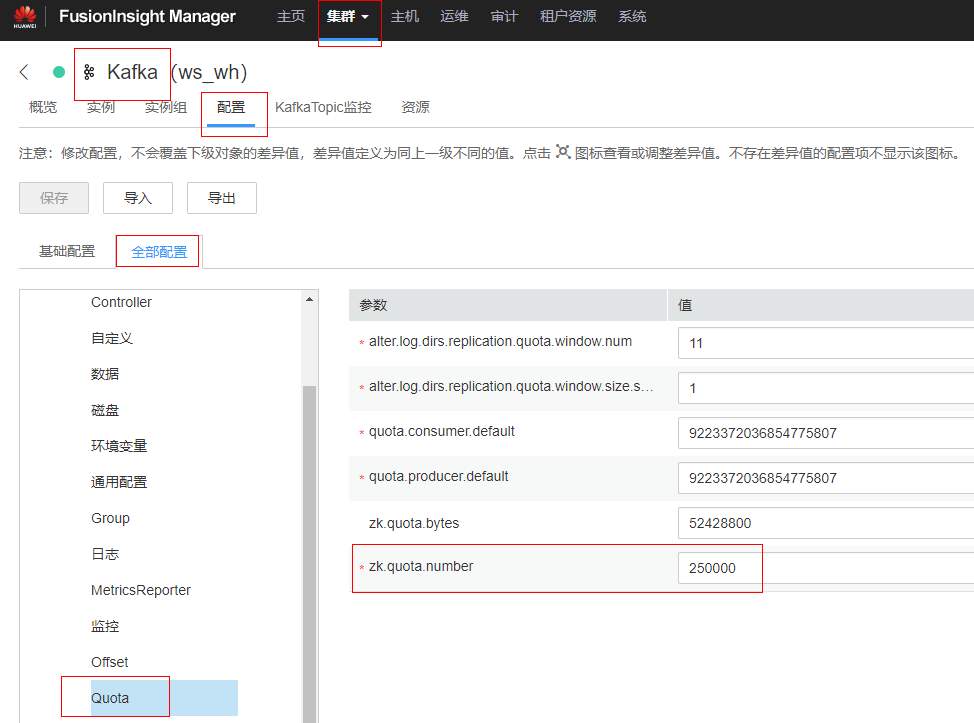Click the green running status indicator
974x723 pixels.
click(x=59, y=72)
